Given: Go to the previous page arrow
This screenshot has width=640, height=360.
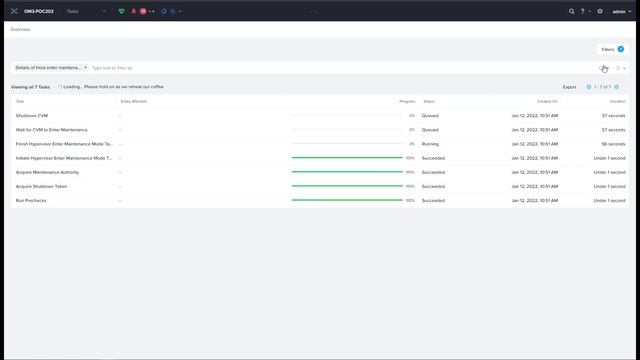Looking at the screenshot, I should 589,87.
